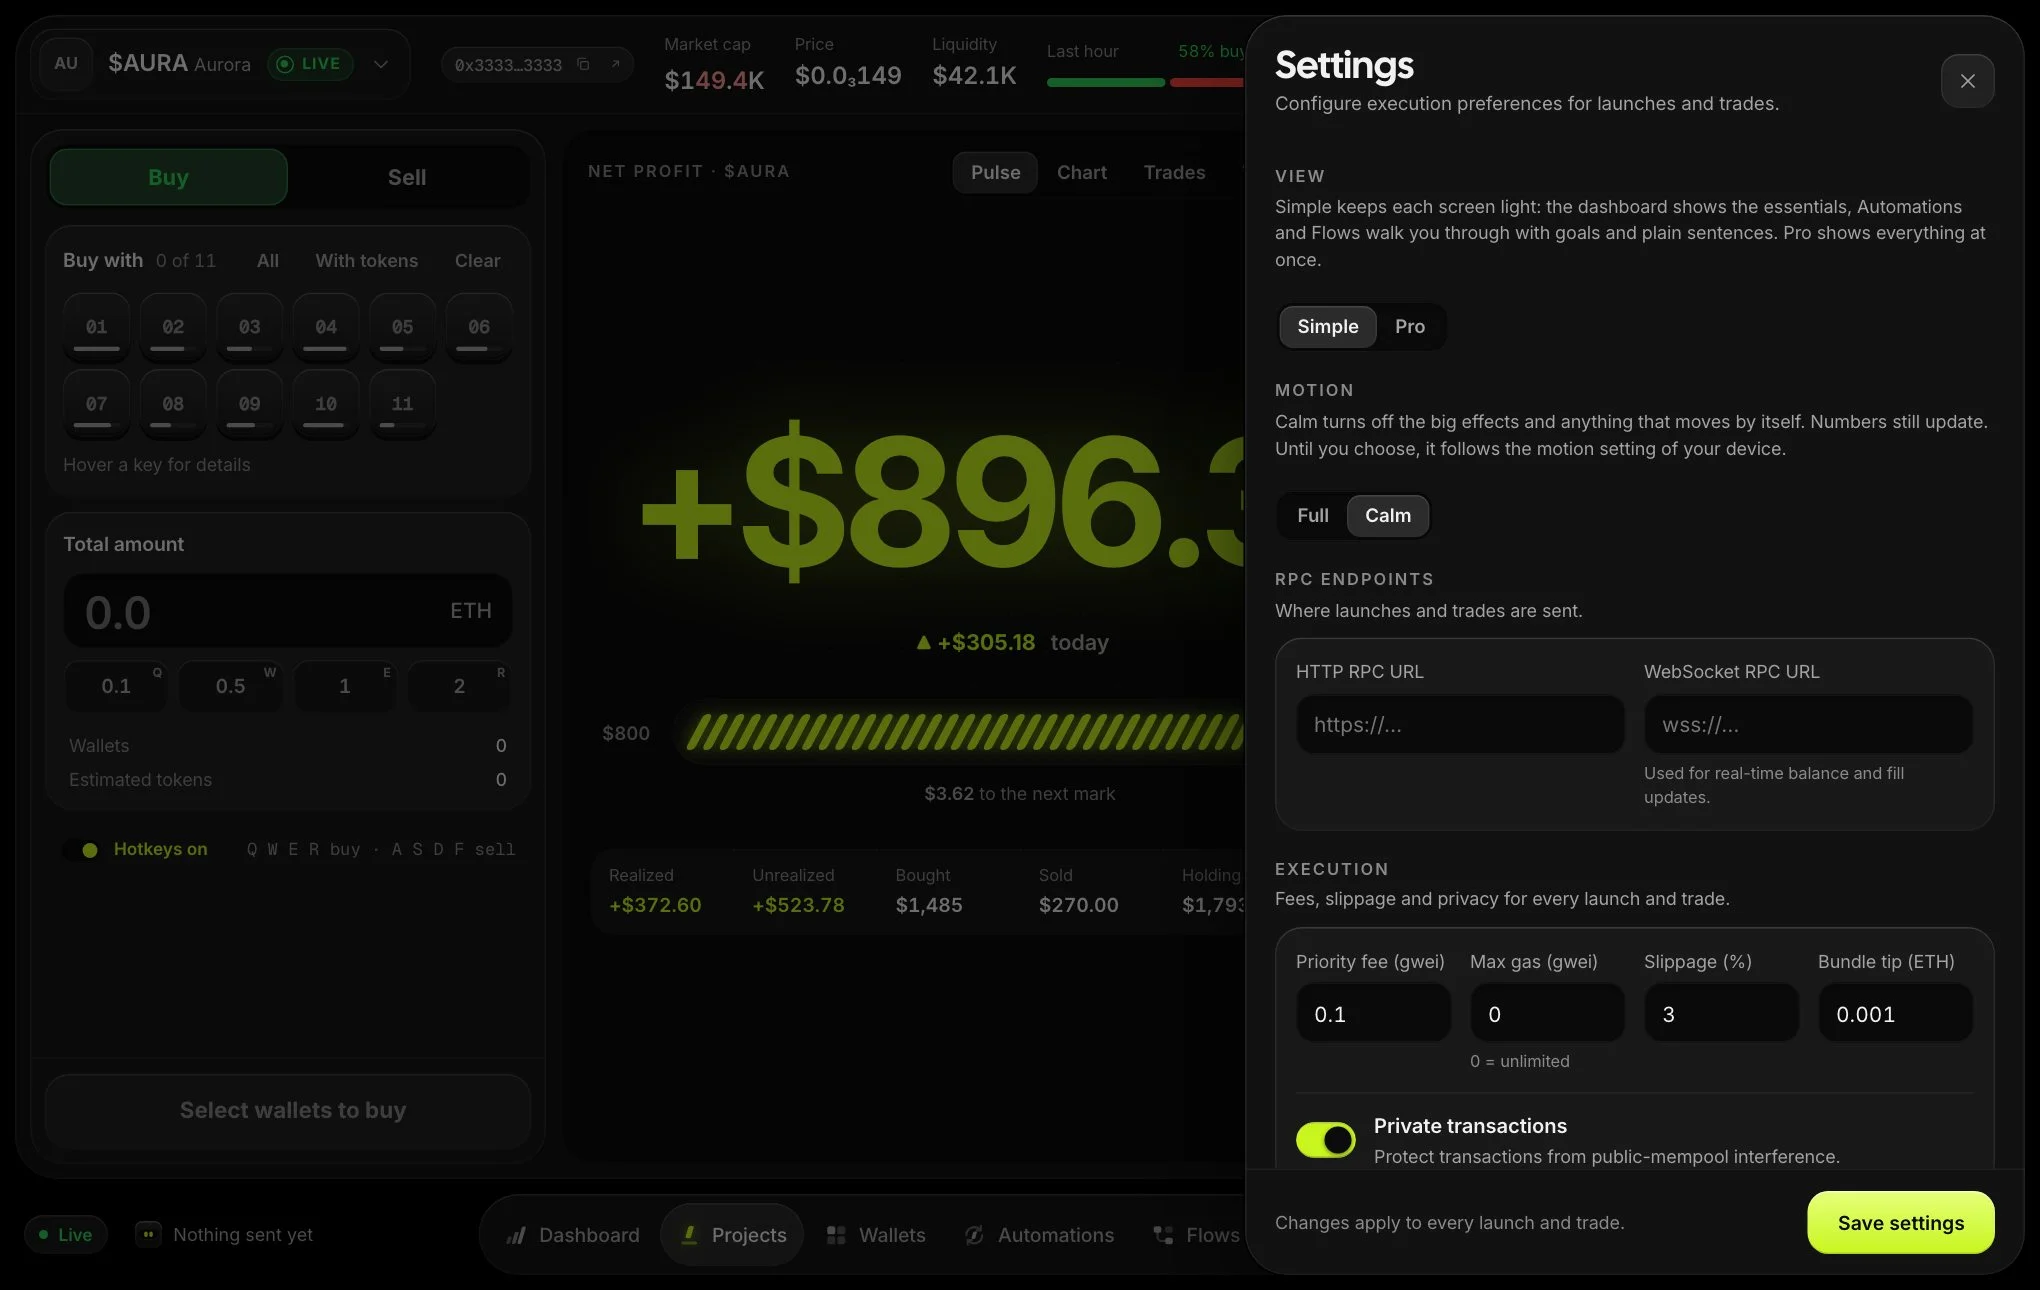Click the Nothing sent yet status icon

(148, 1234)
